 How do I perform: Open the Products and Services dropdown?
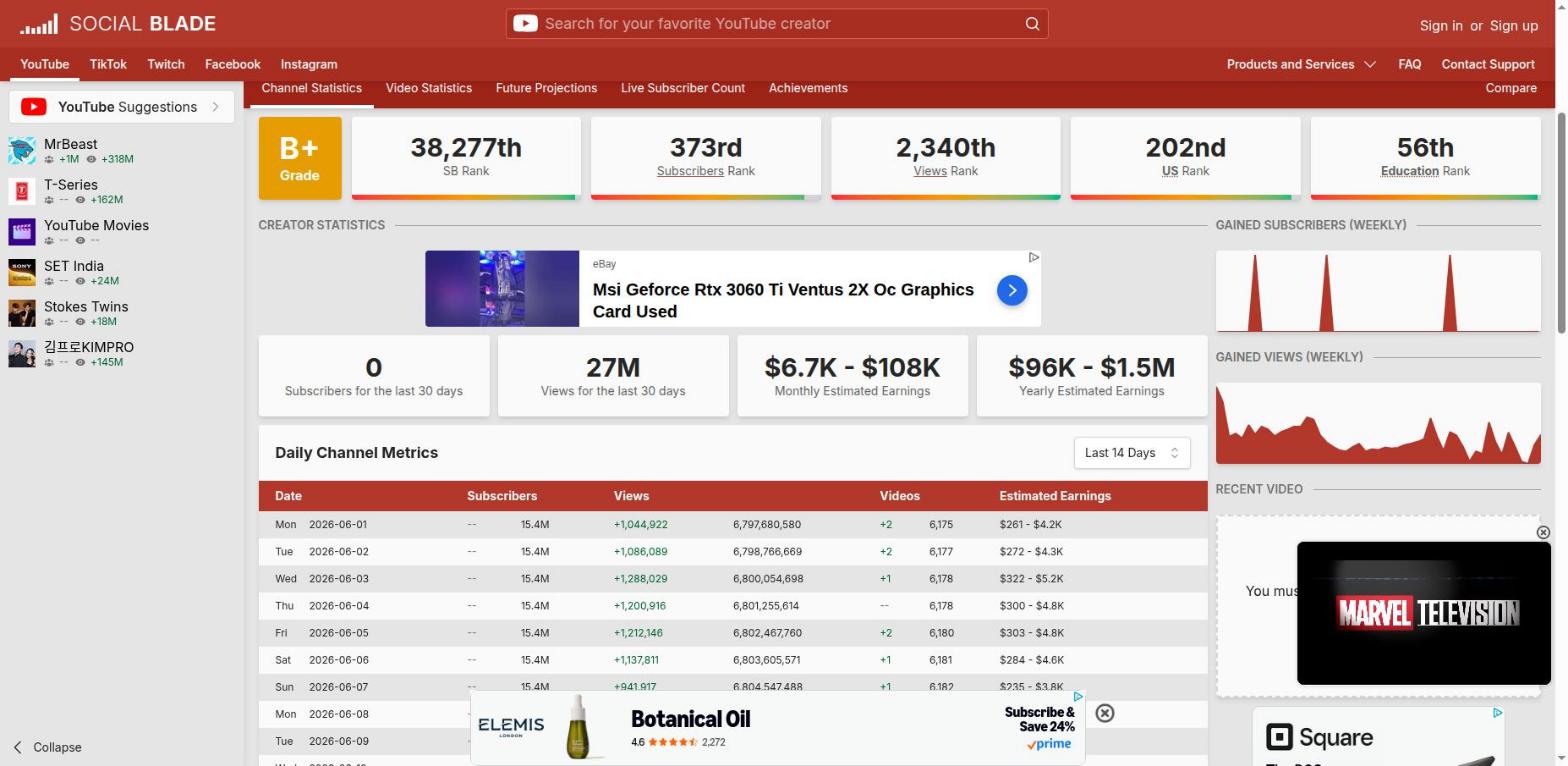(x=1301, y=64)
